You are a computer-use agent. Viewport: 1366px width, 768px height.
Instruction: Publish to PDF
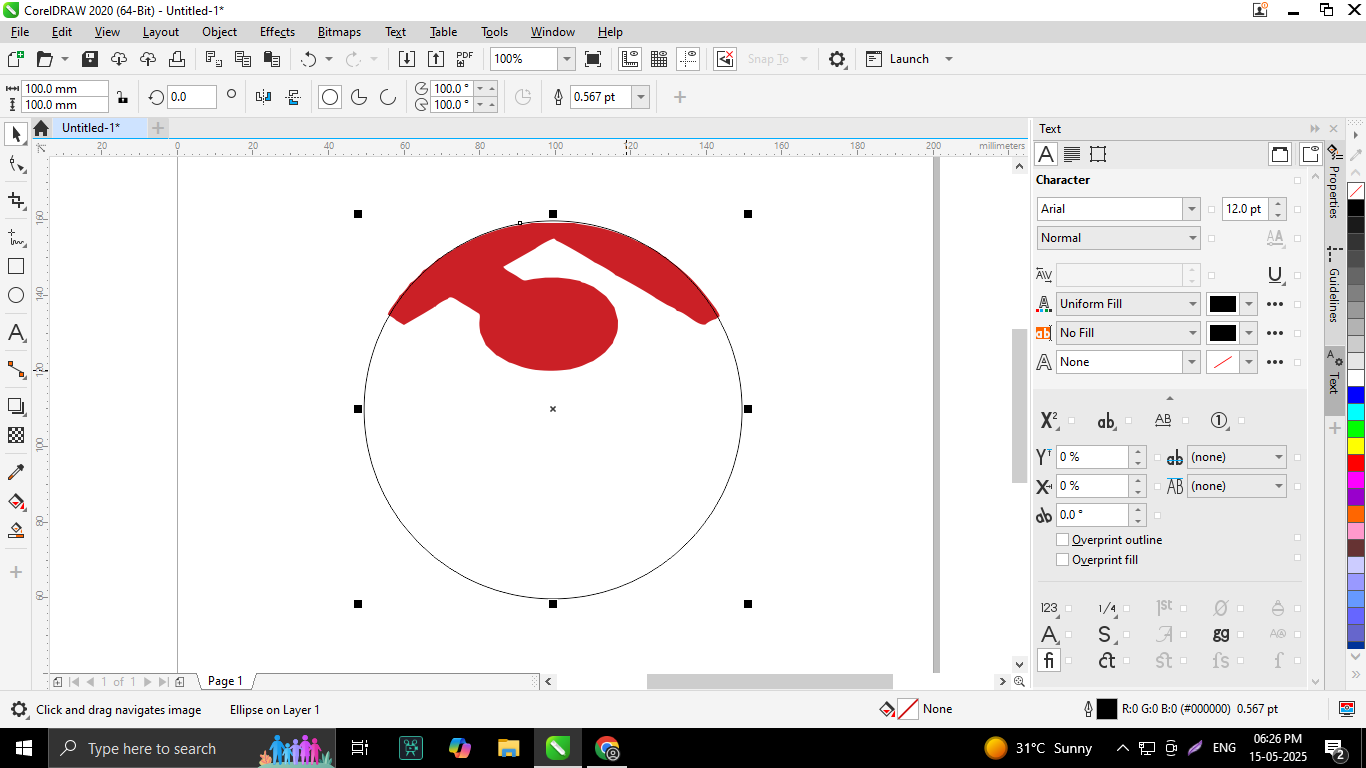tap(465, 59)
